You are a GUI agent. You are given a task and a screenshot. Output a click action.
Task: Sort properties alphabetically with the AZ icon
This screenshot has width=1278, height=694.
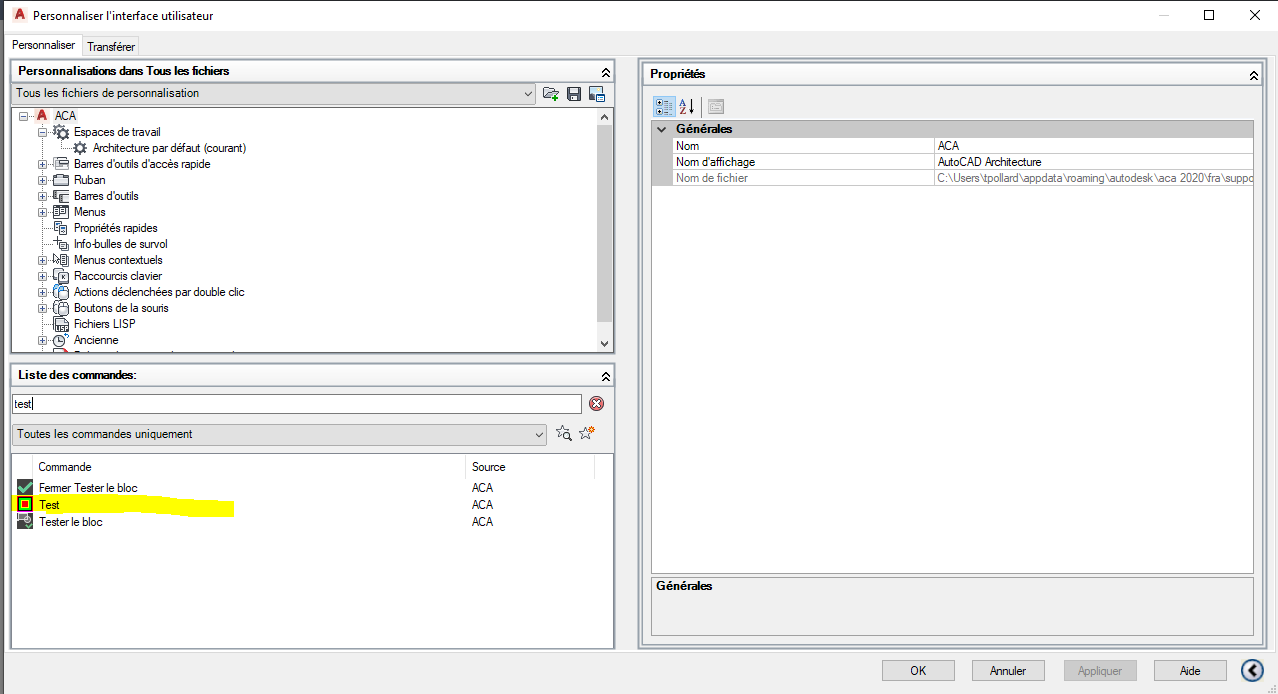point(687,106)
